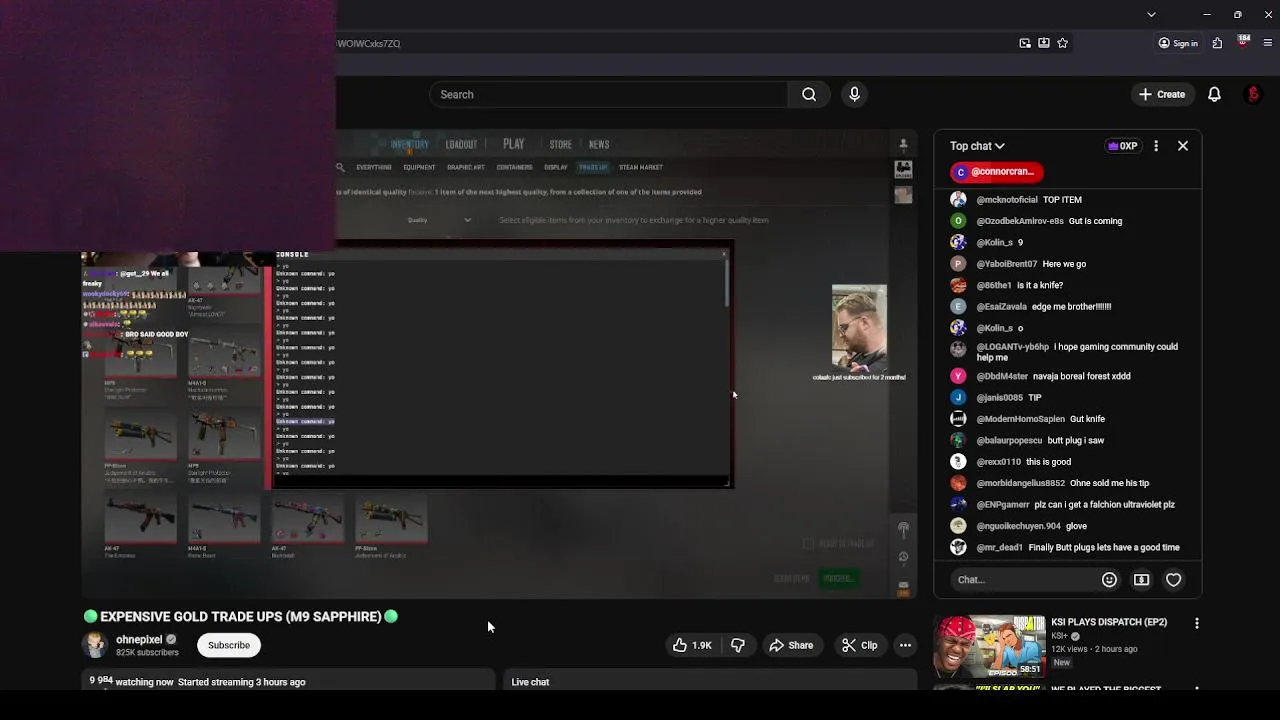The width and height of the screenshot is (1280, 720).
Task: Click the in-game green Proceed button
Action: 838,578
